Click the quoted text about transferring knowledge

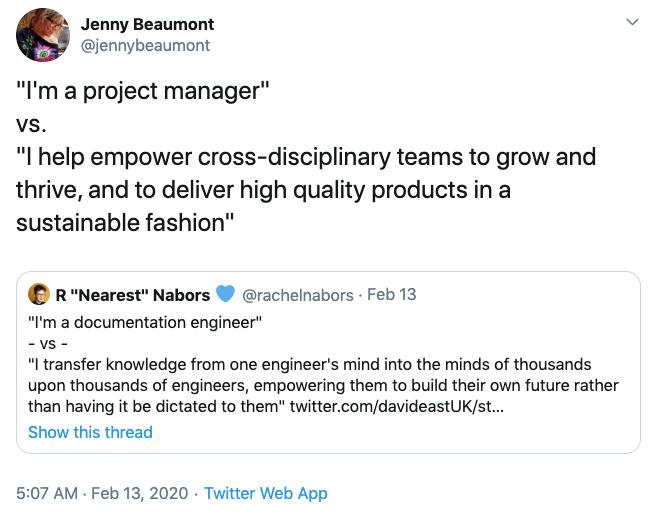point(310,364)
